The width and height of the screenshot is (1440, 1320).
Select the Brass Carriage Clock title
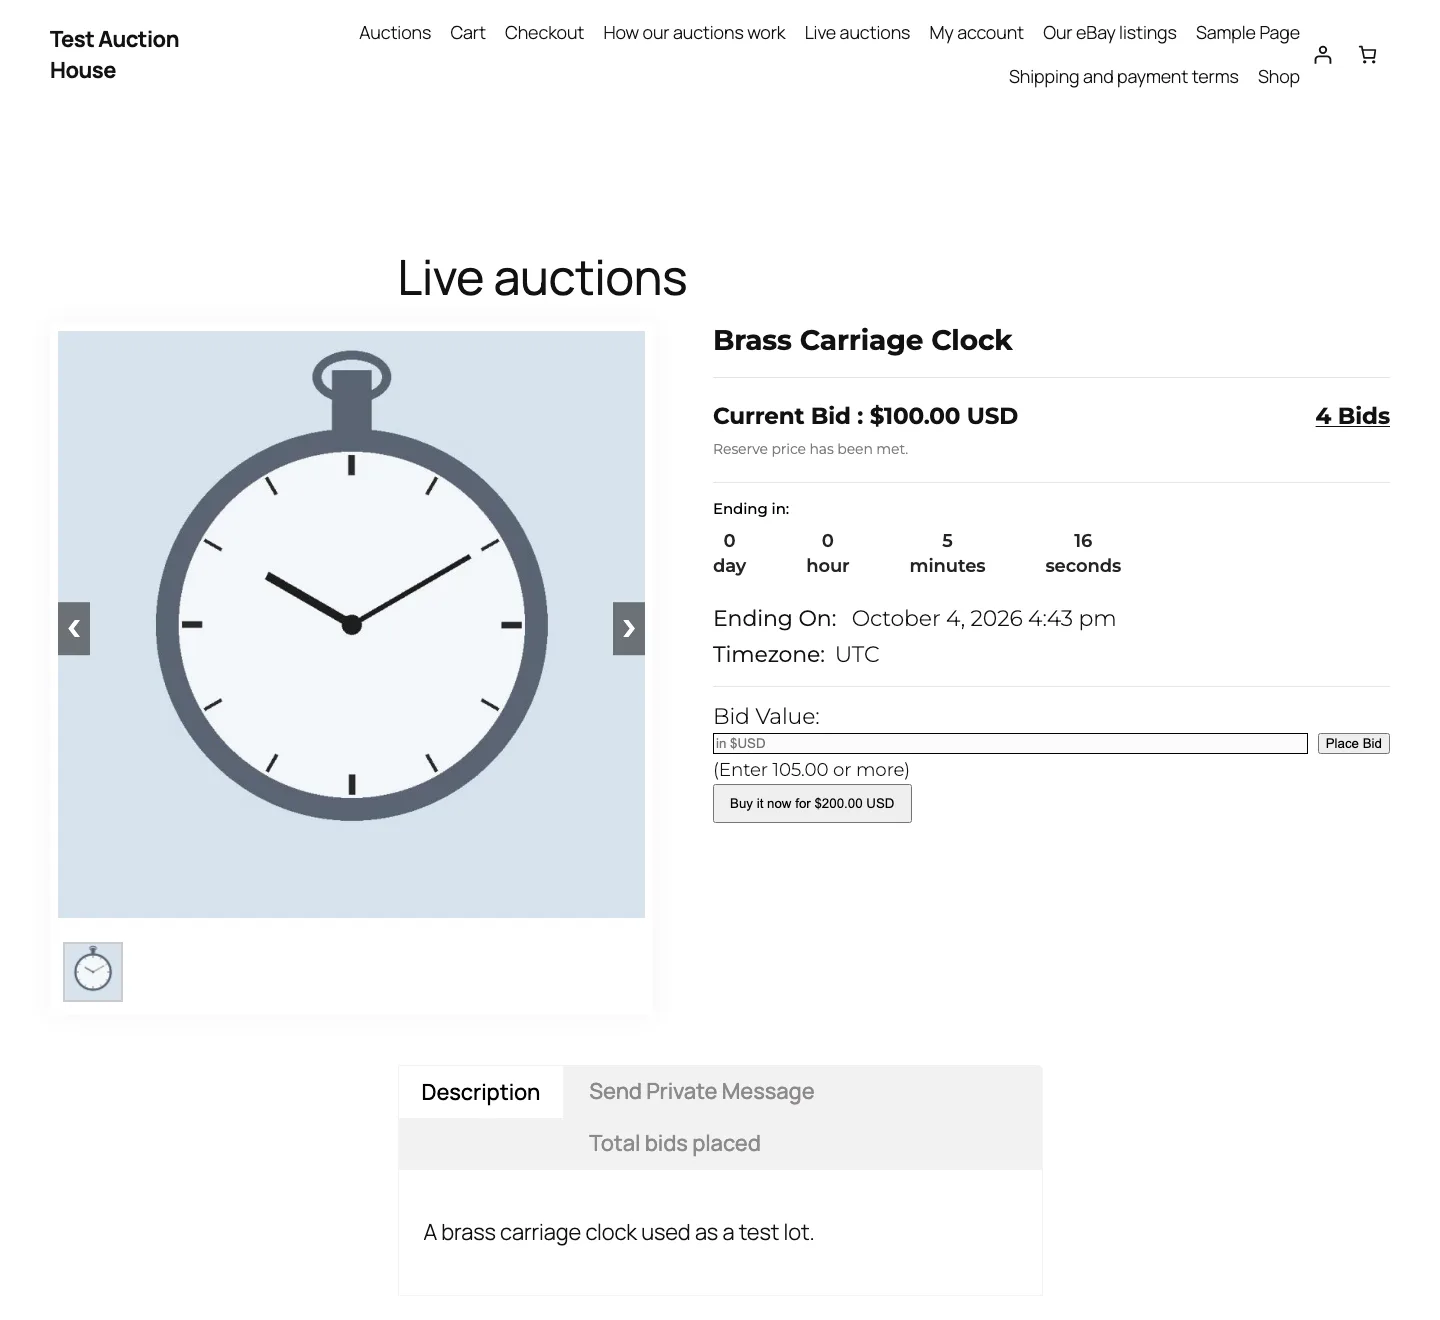point(863,340)
